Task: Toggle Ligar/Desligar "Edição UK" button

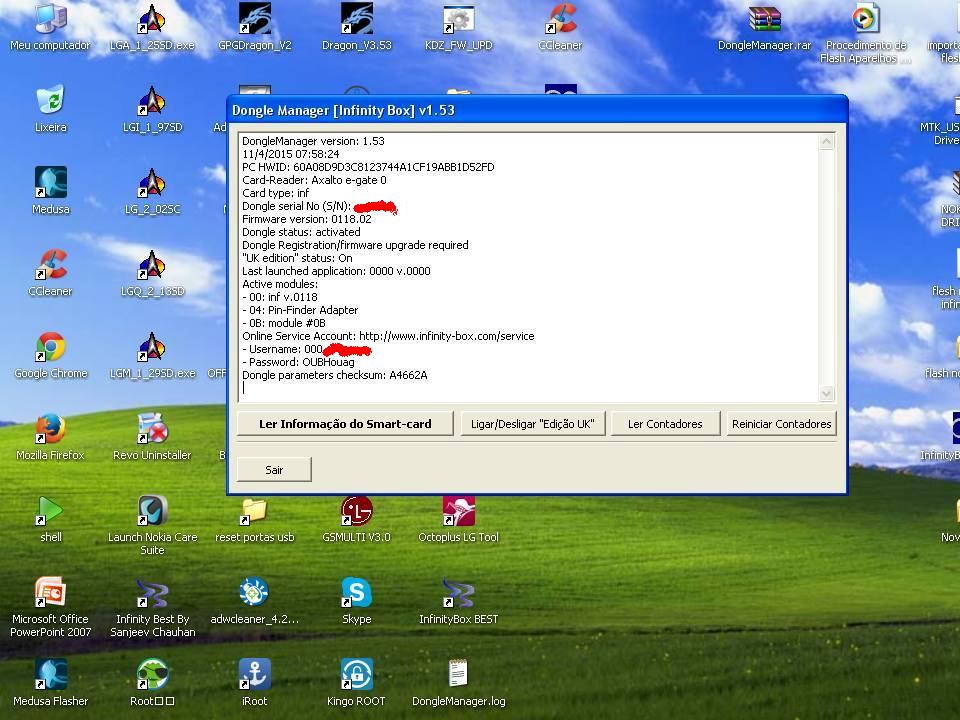Action: [x=533, y=424]
